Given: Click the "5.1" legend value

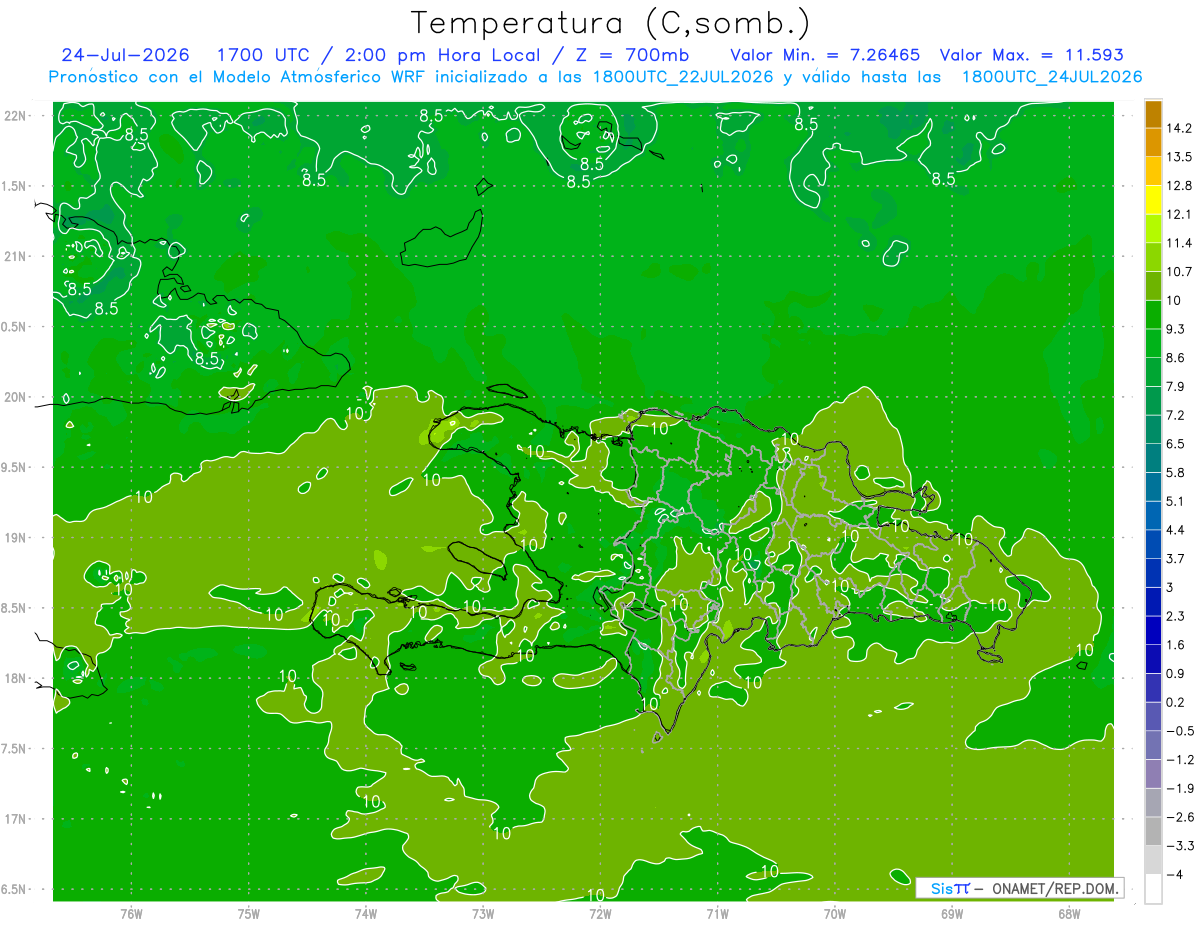Looking at the screenshot, I should pyautogui.click(x=1177, y=501).
